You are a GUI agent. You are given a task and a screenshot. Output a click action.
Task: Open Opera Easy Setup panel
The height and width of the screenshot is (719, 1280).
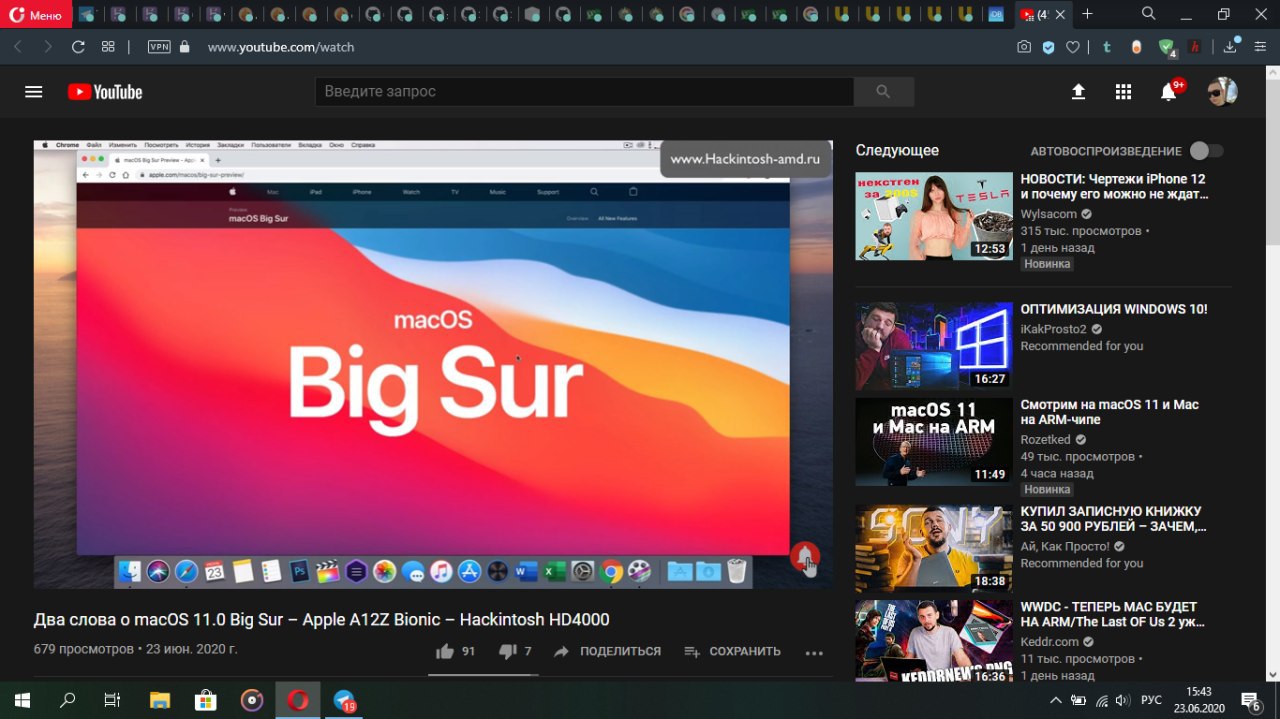pyautogui.click(x=1260, y=47)
